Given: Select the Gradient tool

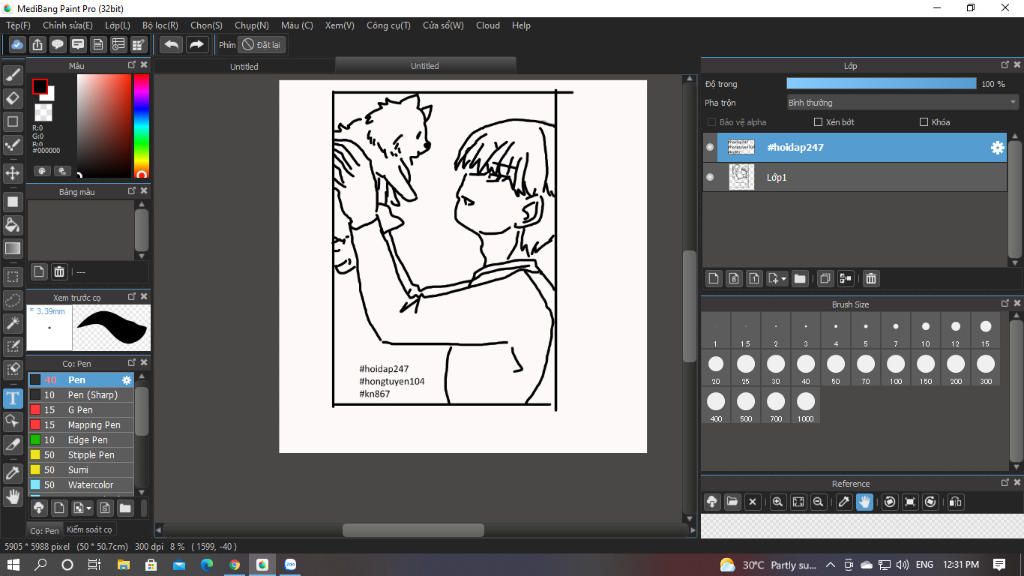Looking at the screenshot, I should (12, 248).
